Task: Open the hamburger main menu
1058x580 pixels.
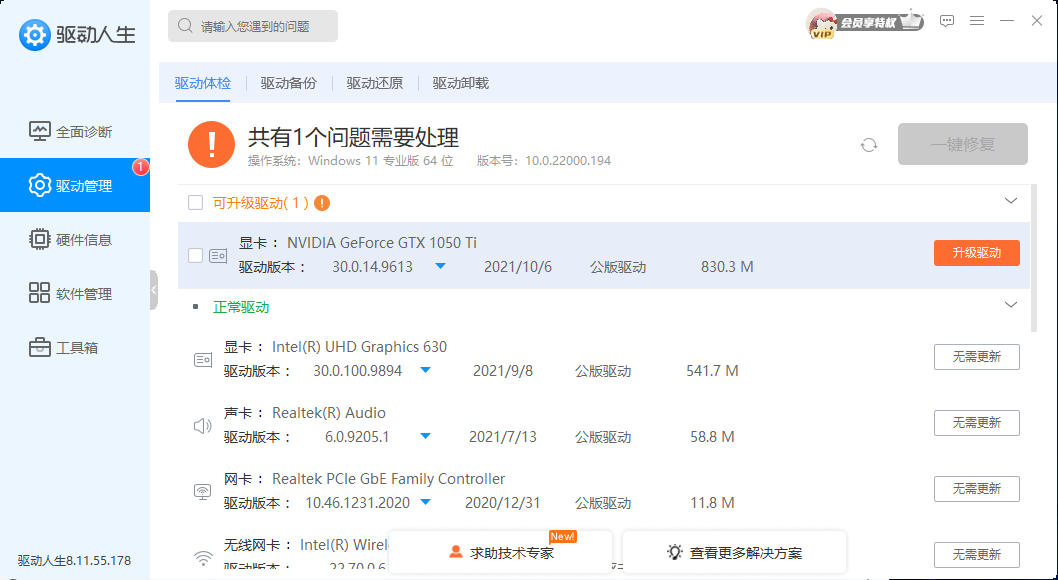Action: click(977, 21)
